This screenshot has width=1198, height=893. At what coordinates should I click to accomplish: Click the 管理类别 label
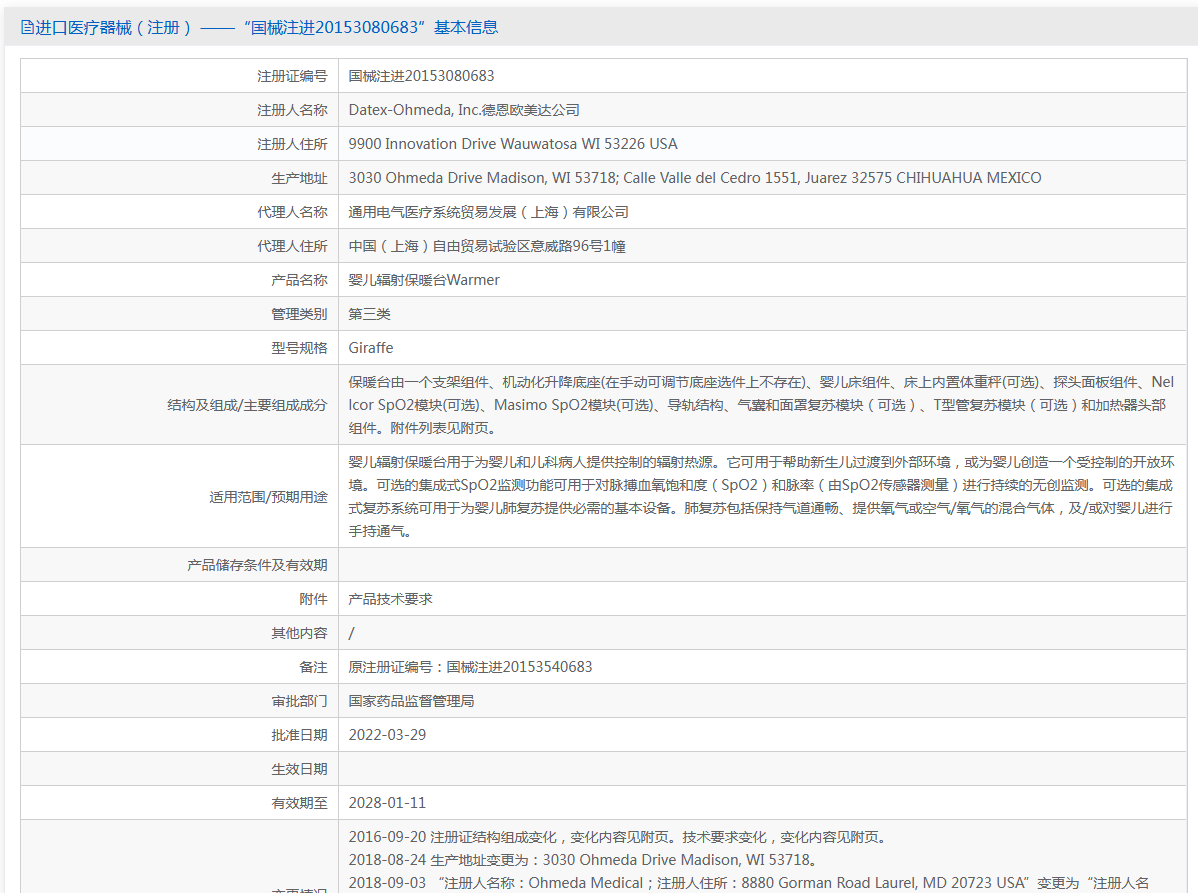coord(299,314)
